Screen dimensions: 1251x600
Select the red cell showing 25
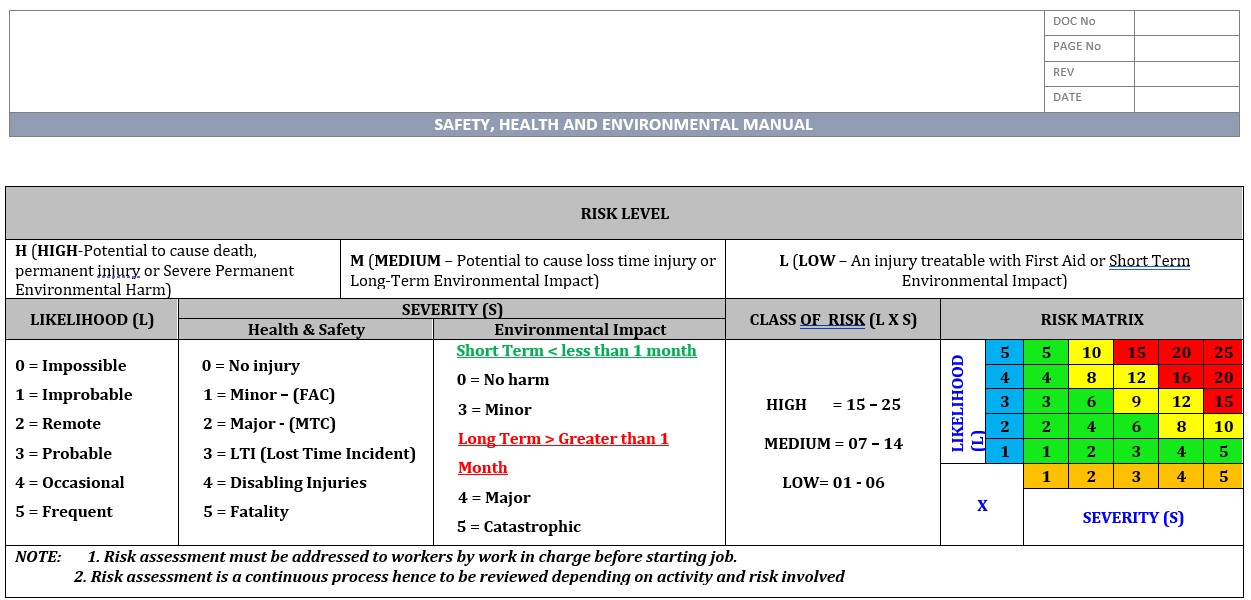pyautogui.click(x=1225, y=352)
